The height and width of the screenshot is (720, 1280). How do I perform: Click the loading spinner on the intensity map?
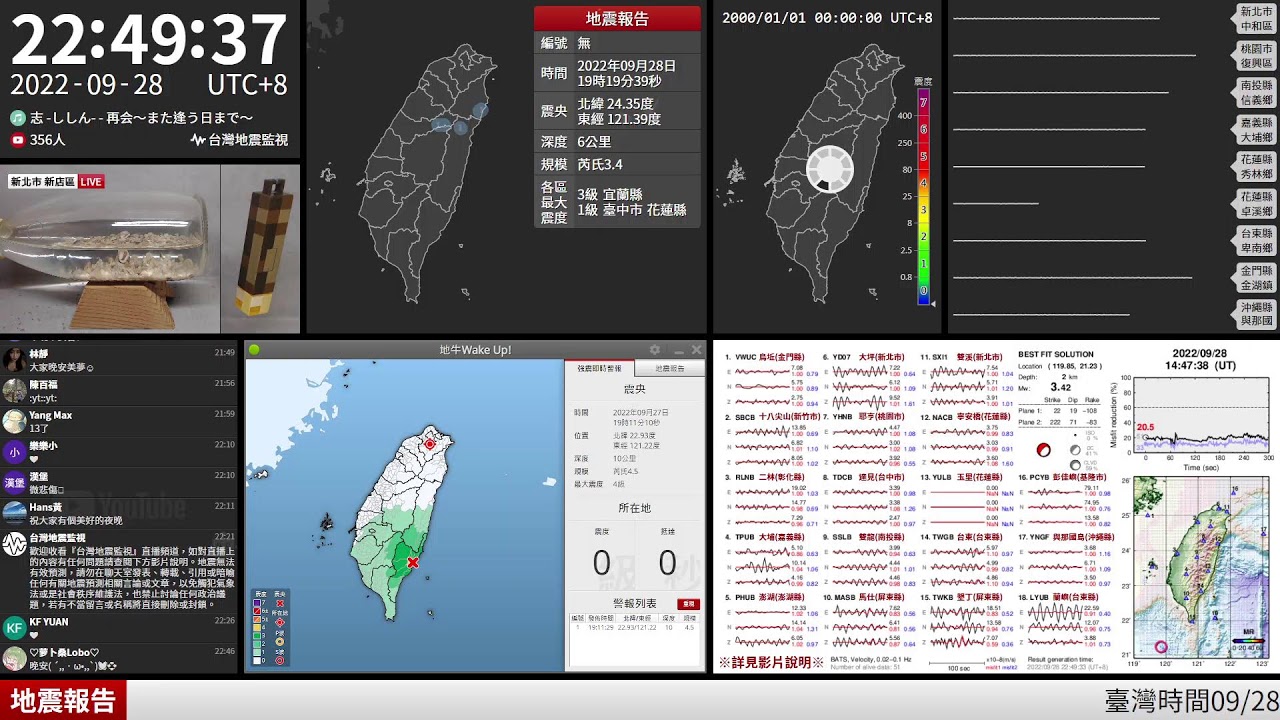[x=828, y=168]
